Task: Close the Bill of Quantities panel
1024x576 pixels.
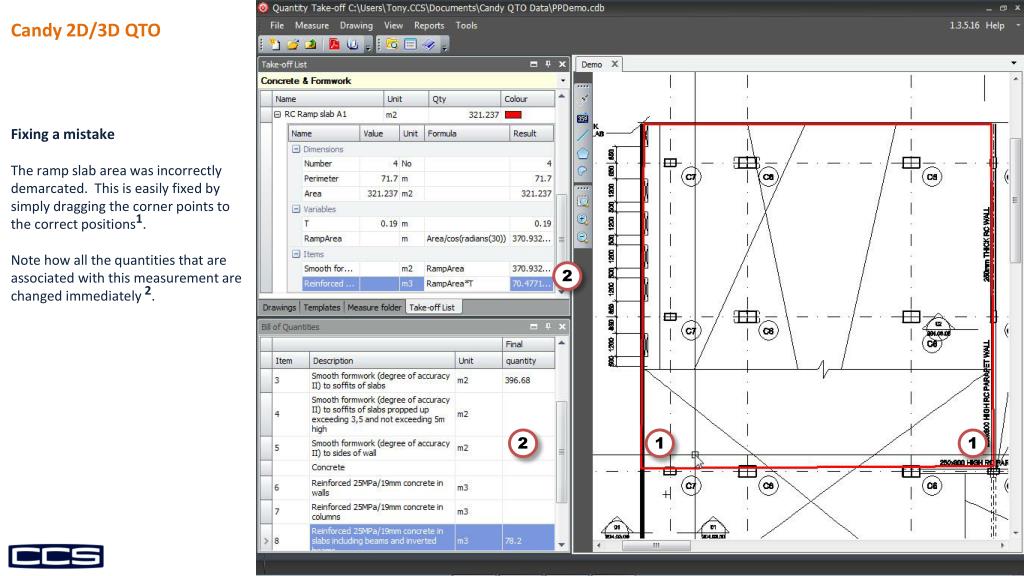Action: tap(562, 327)
